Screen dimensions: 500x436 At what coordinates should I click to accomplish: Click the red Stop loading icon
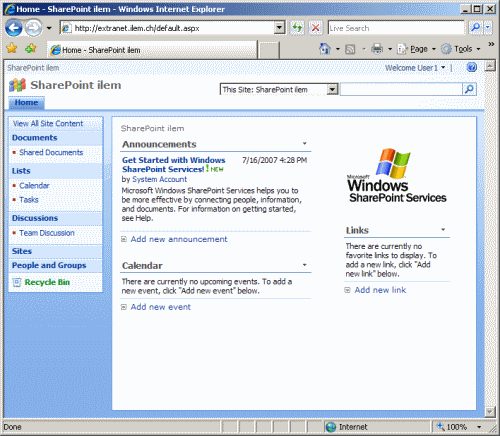pyautogui.click(x=315, y=28)
